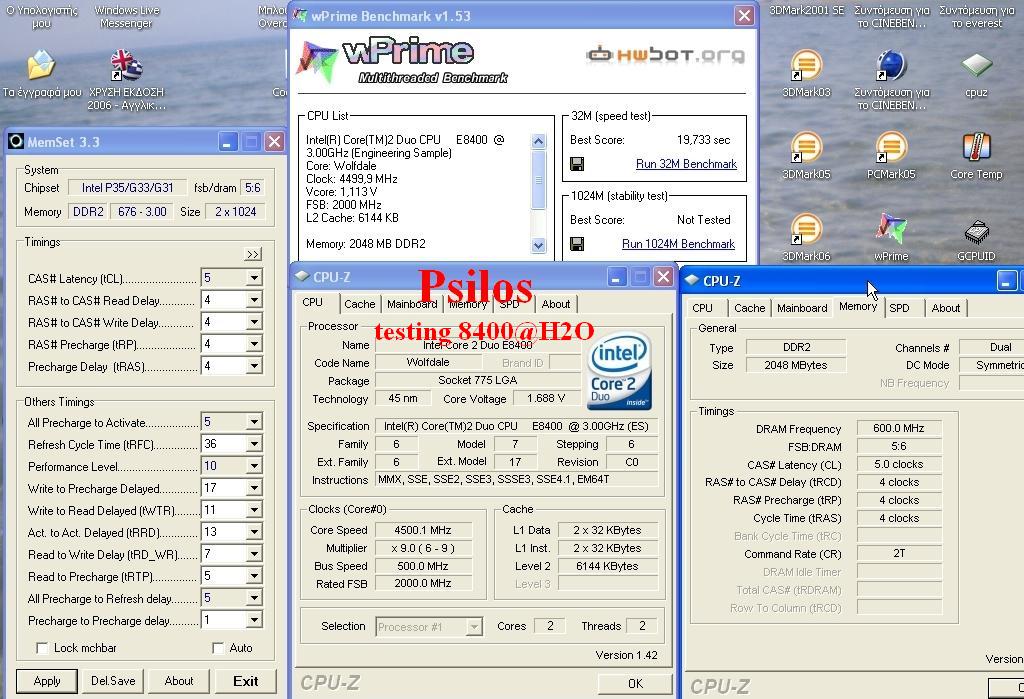
Task: Open the RAS# to CAS# Read Delay dropdown
Action: coord(254,300)
